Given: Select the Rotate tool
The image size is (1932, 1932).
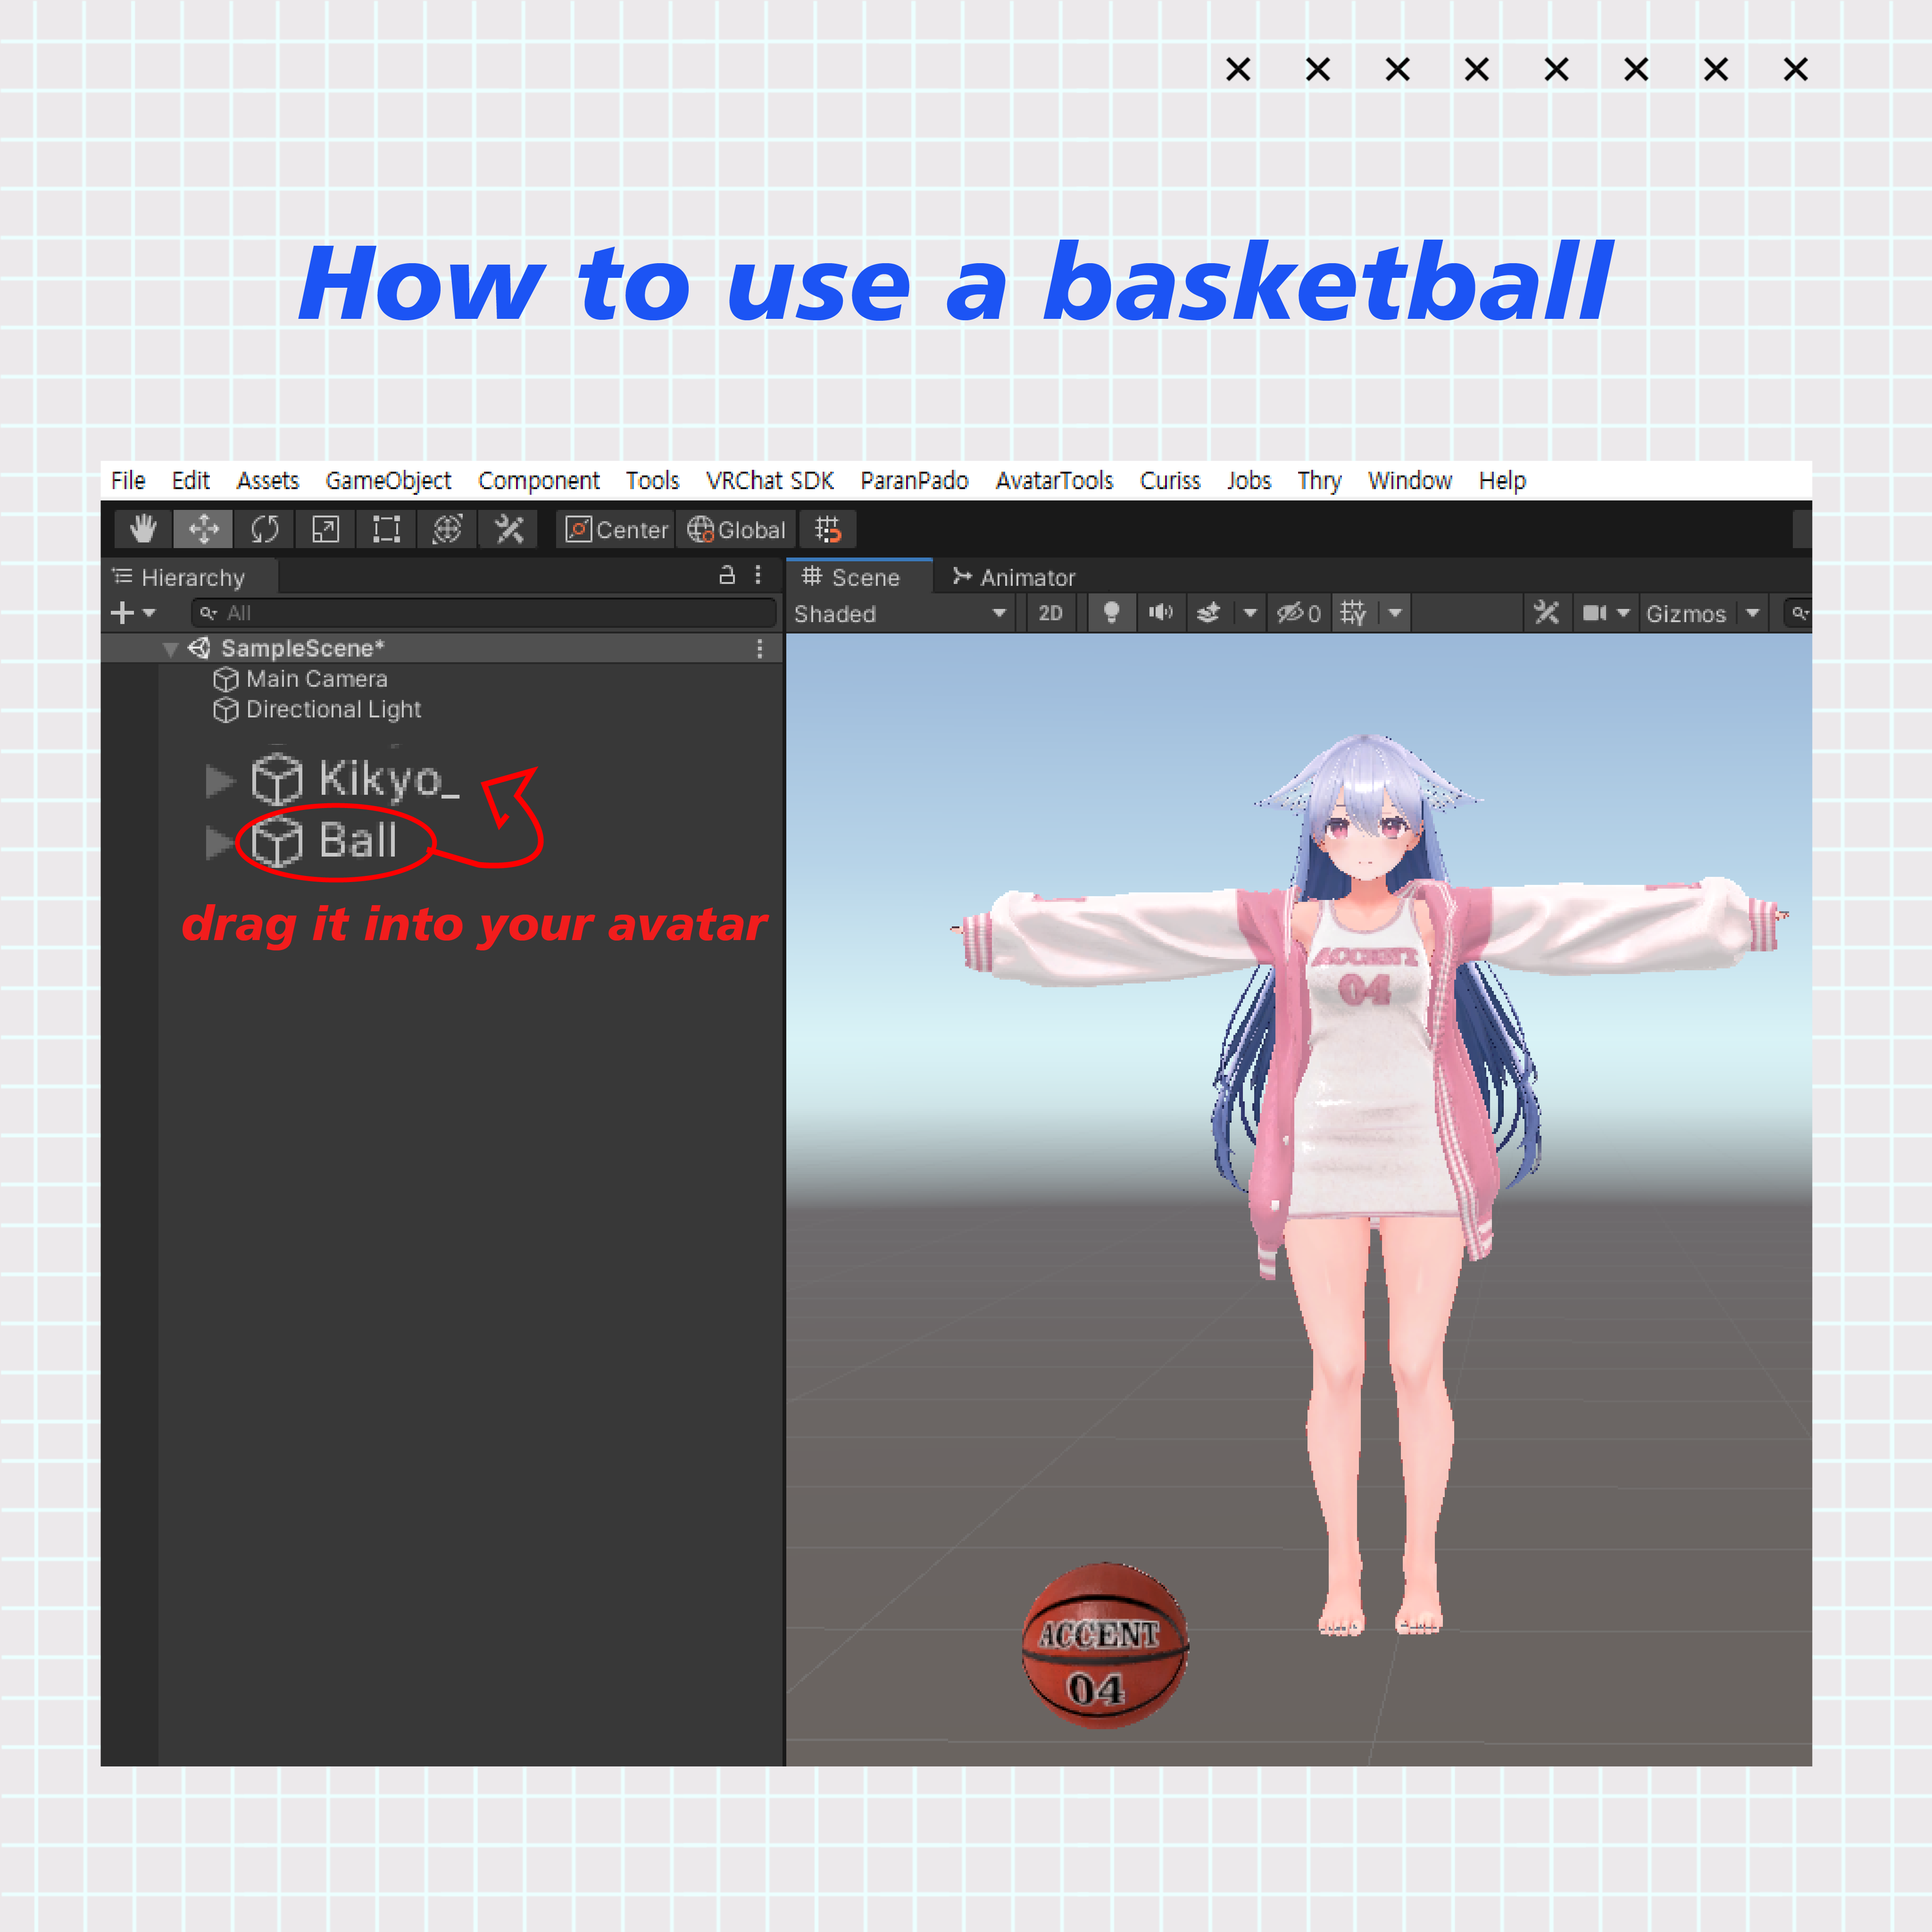Looking at the screenshot, I should [265, 529].
